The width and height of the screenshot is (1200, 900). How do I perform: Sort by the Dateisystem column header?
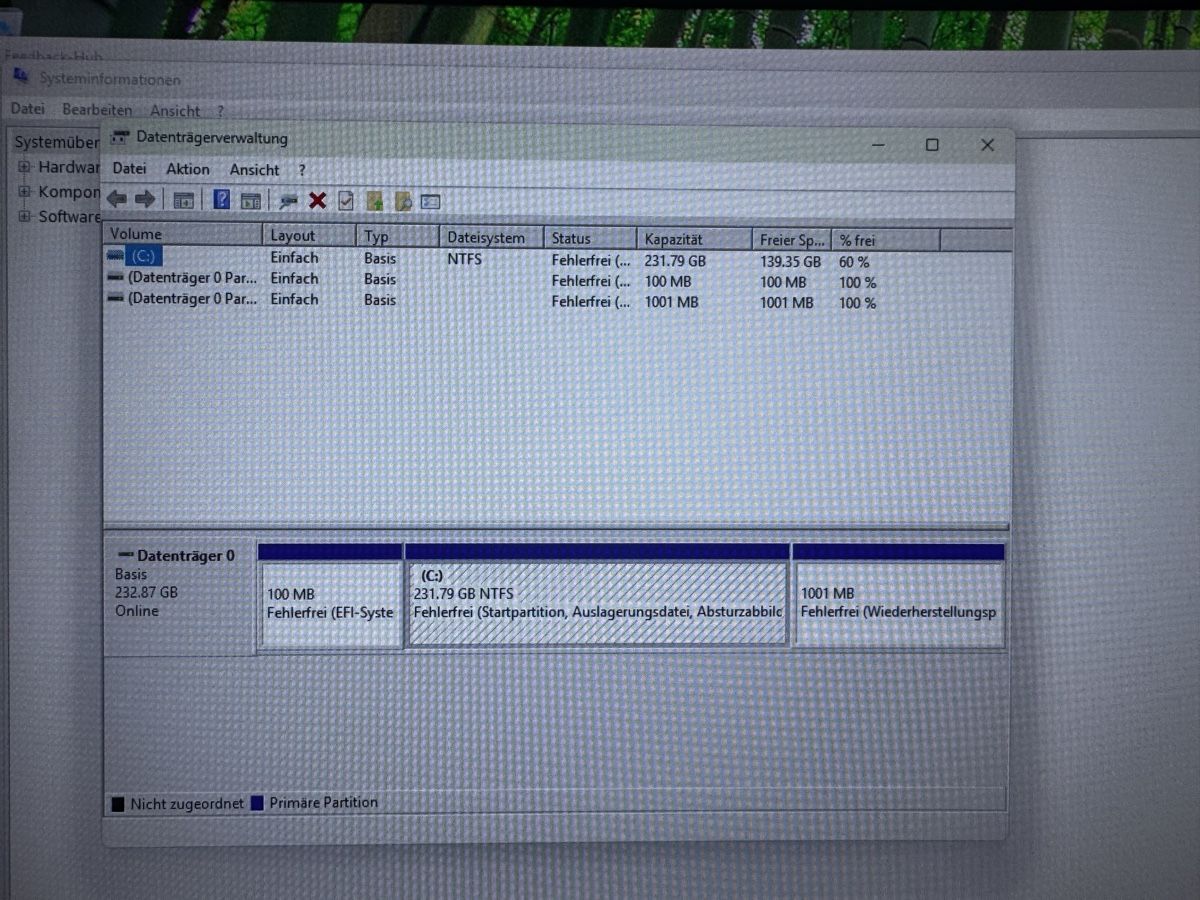click(x=491, y=238)
